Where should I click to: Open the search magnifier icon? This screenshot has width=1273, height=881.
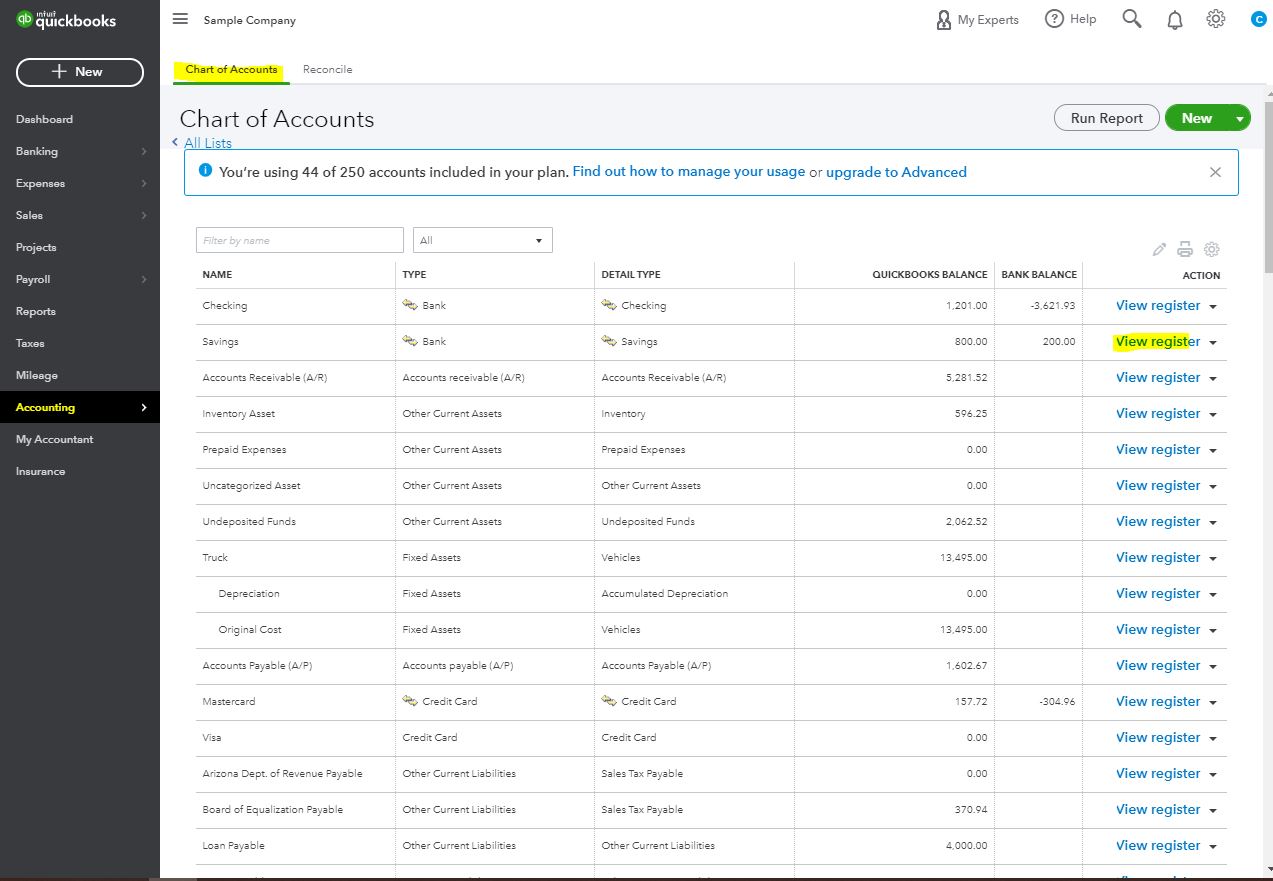tap(1131, 19)
